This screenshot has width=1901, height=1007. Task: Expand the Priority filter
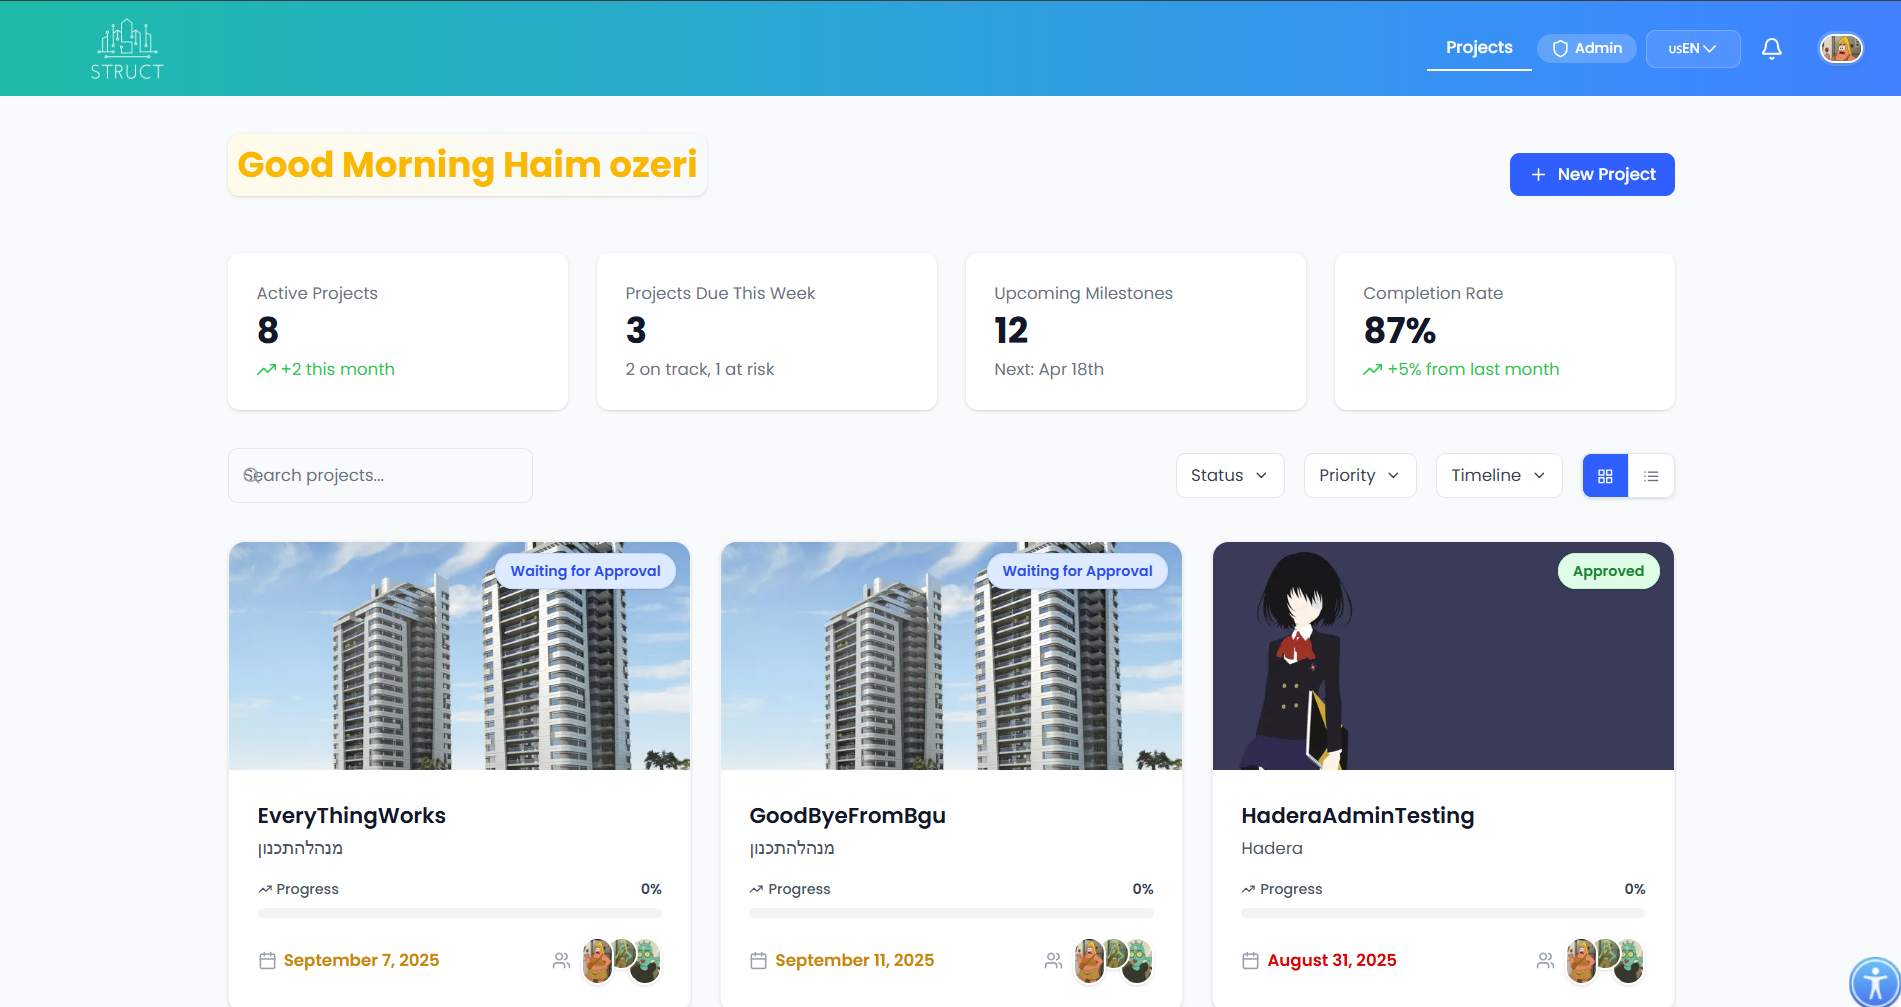[x=1359, y=475]
